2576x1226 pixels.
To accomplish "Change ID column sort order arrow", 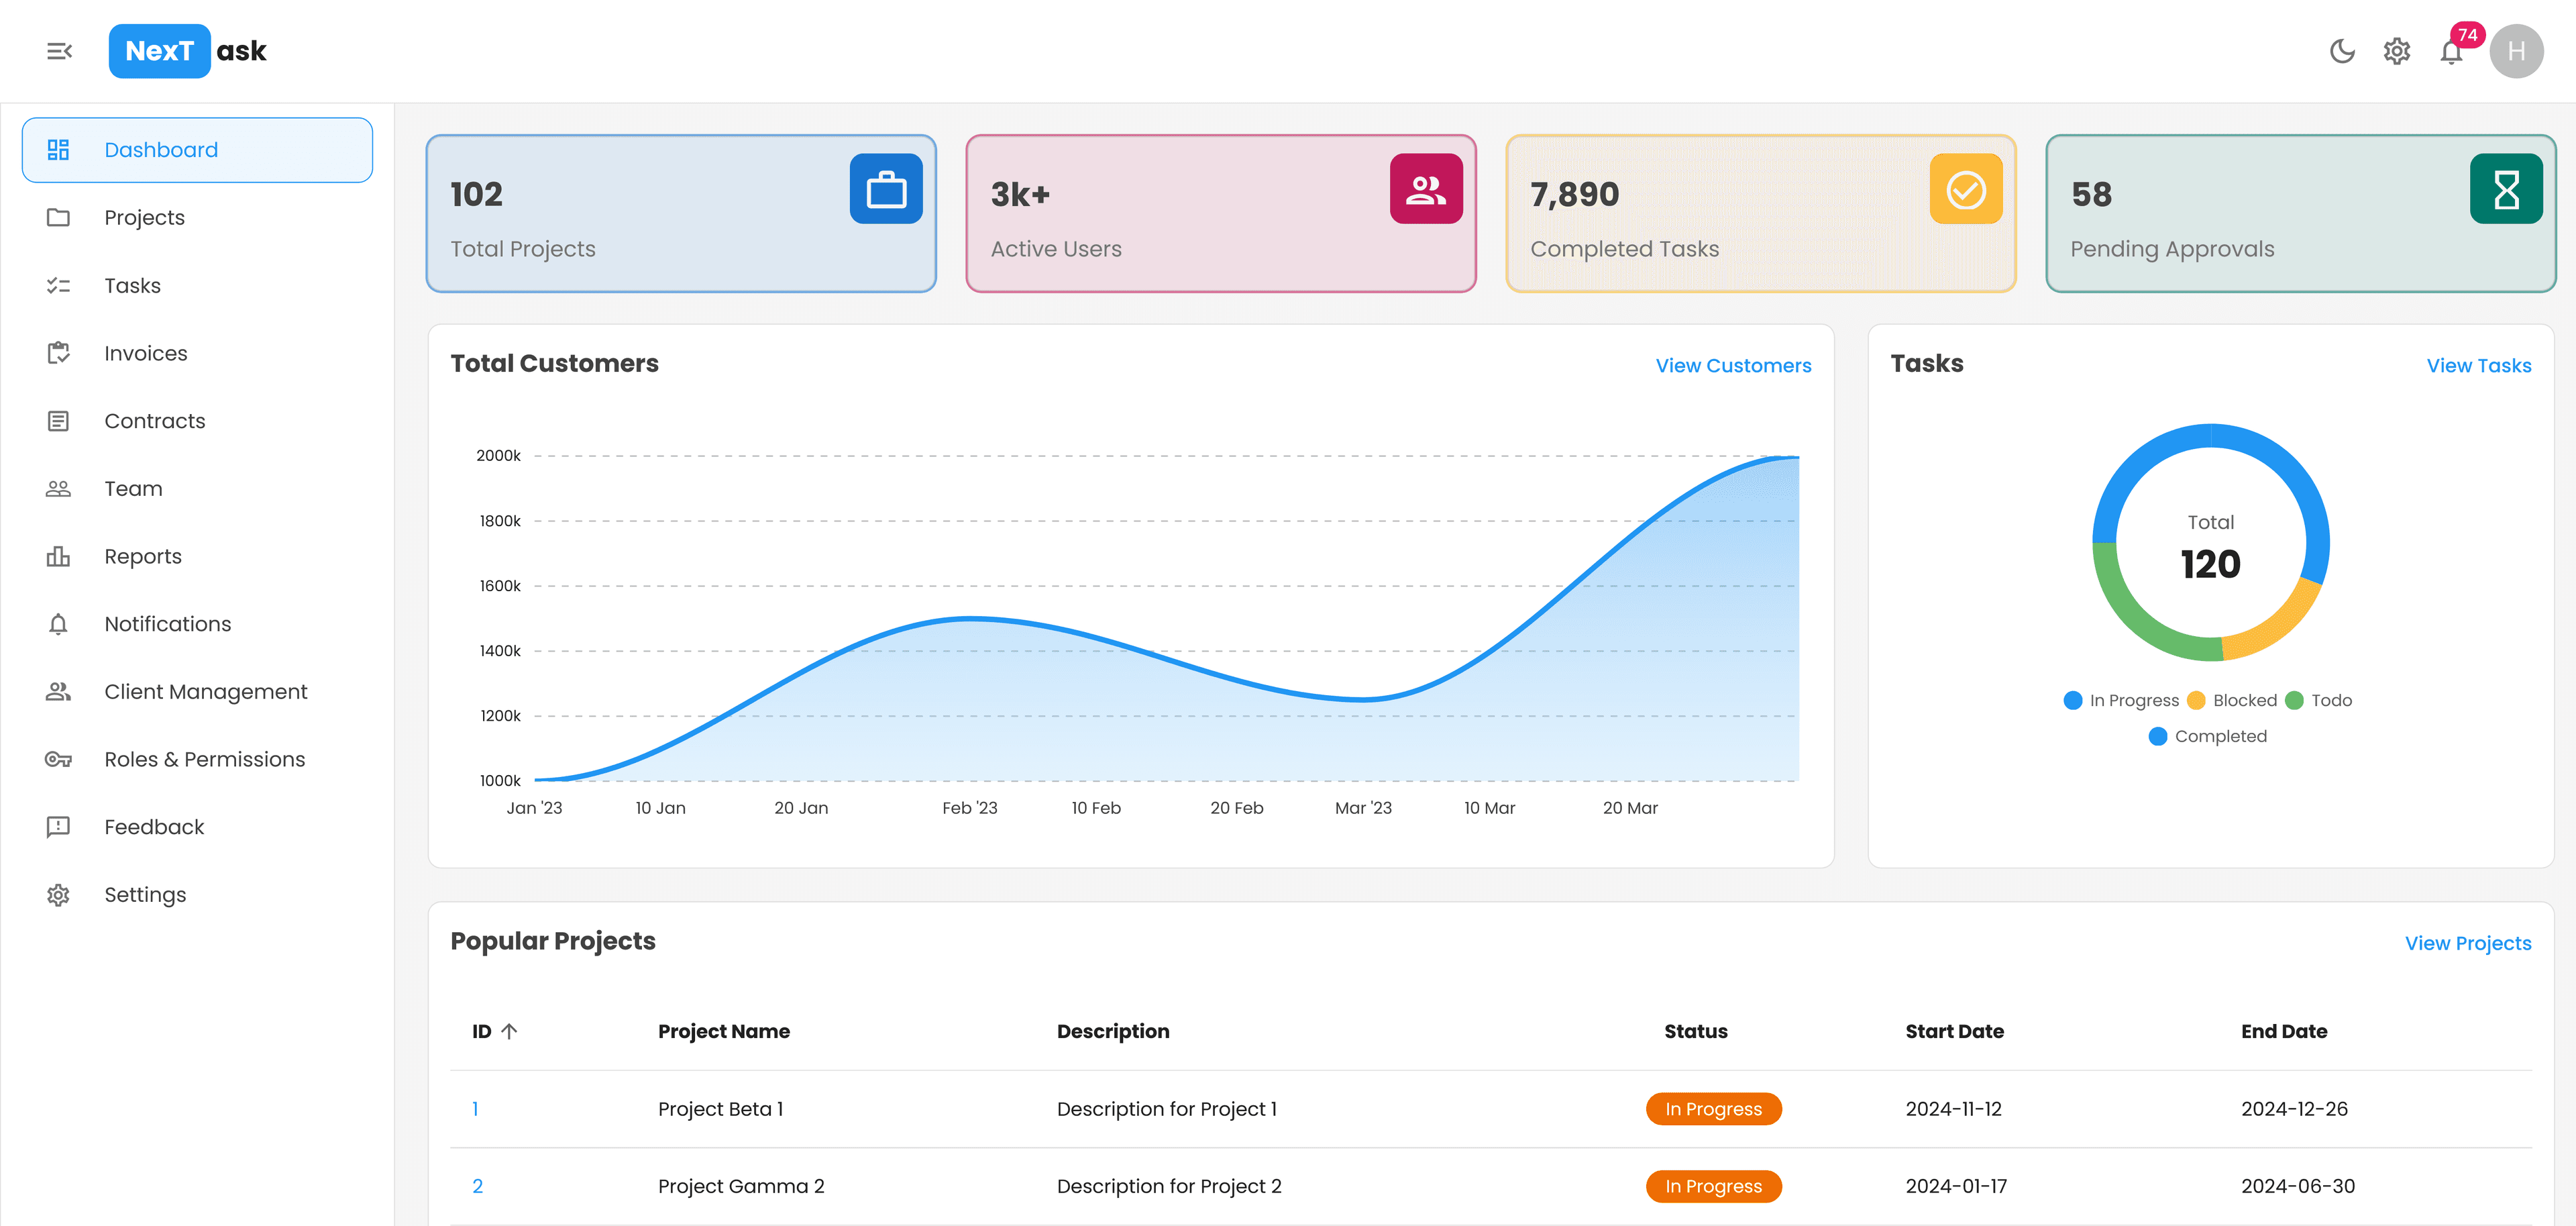I will click(x=510, y=1030).
